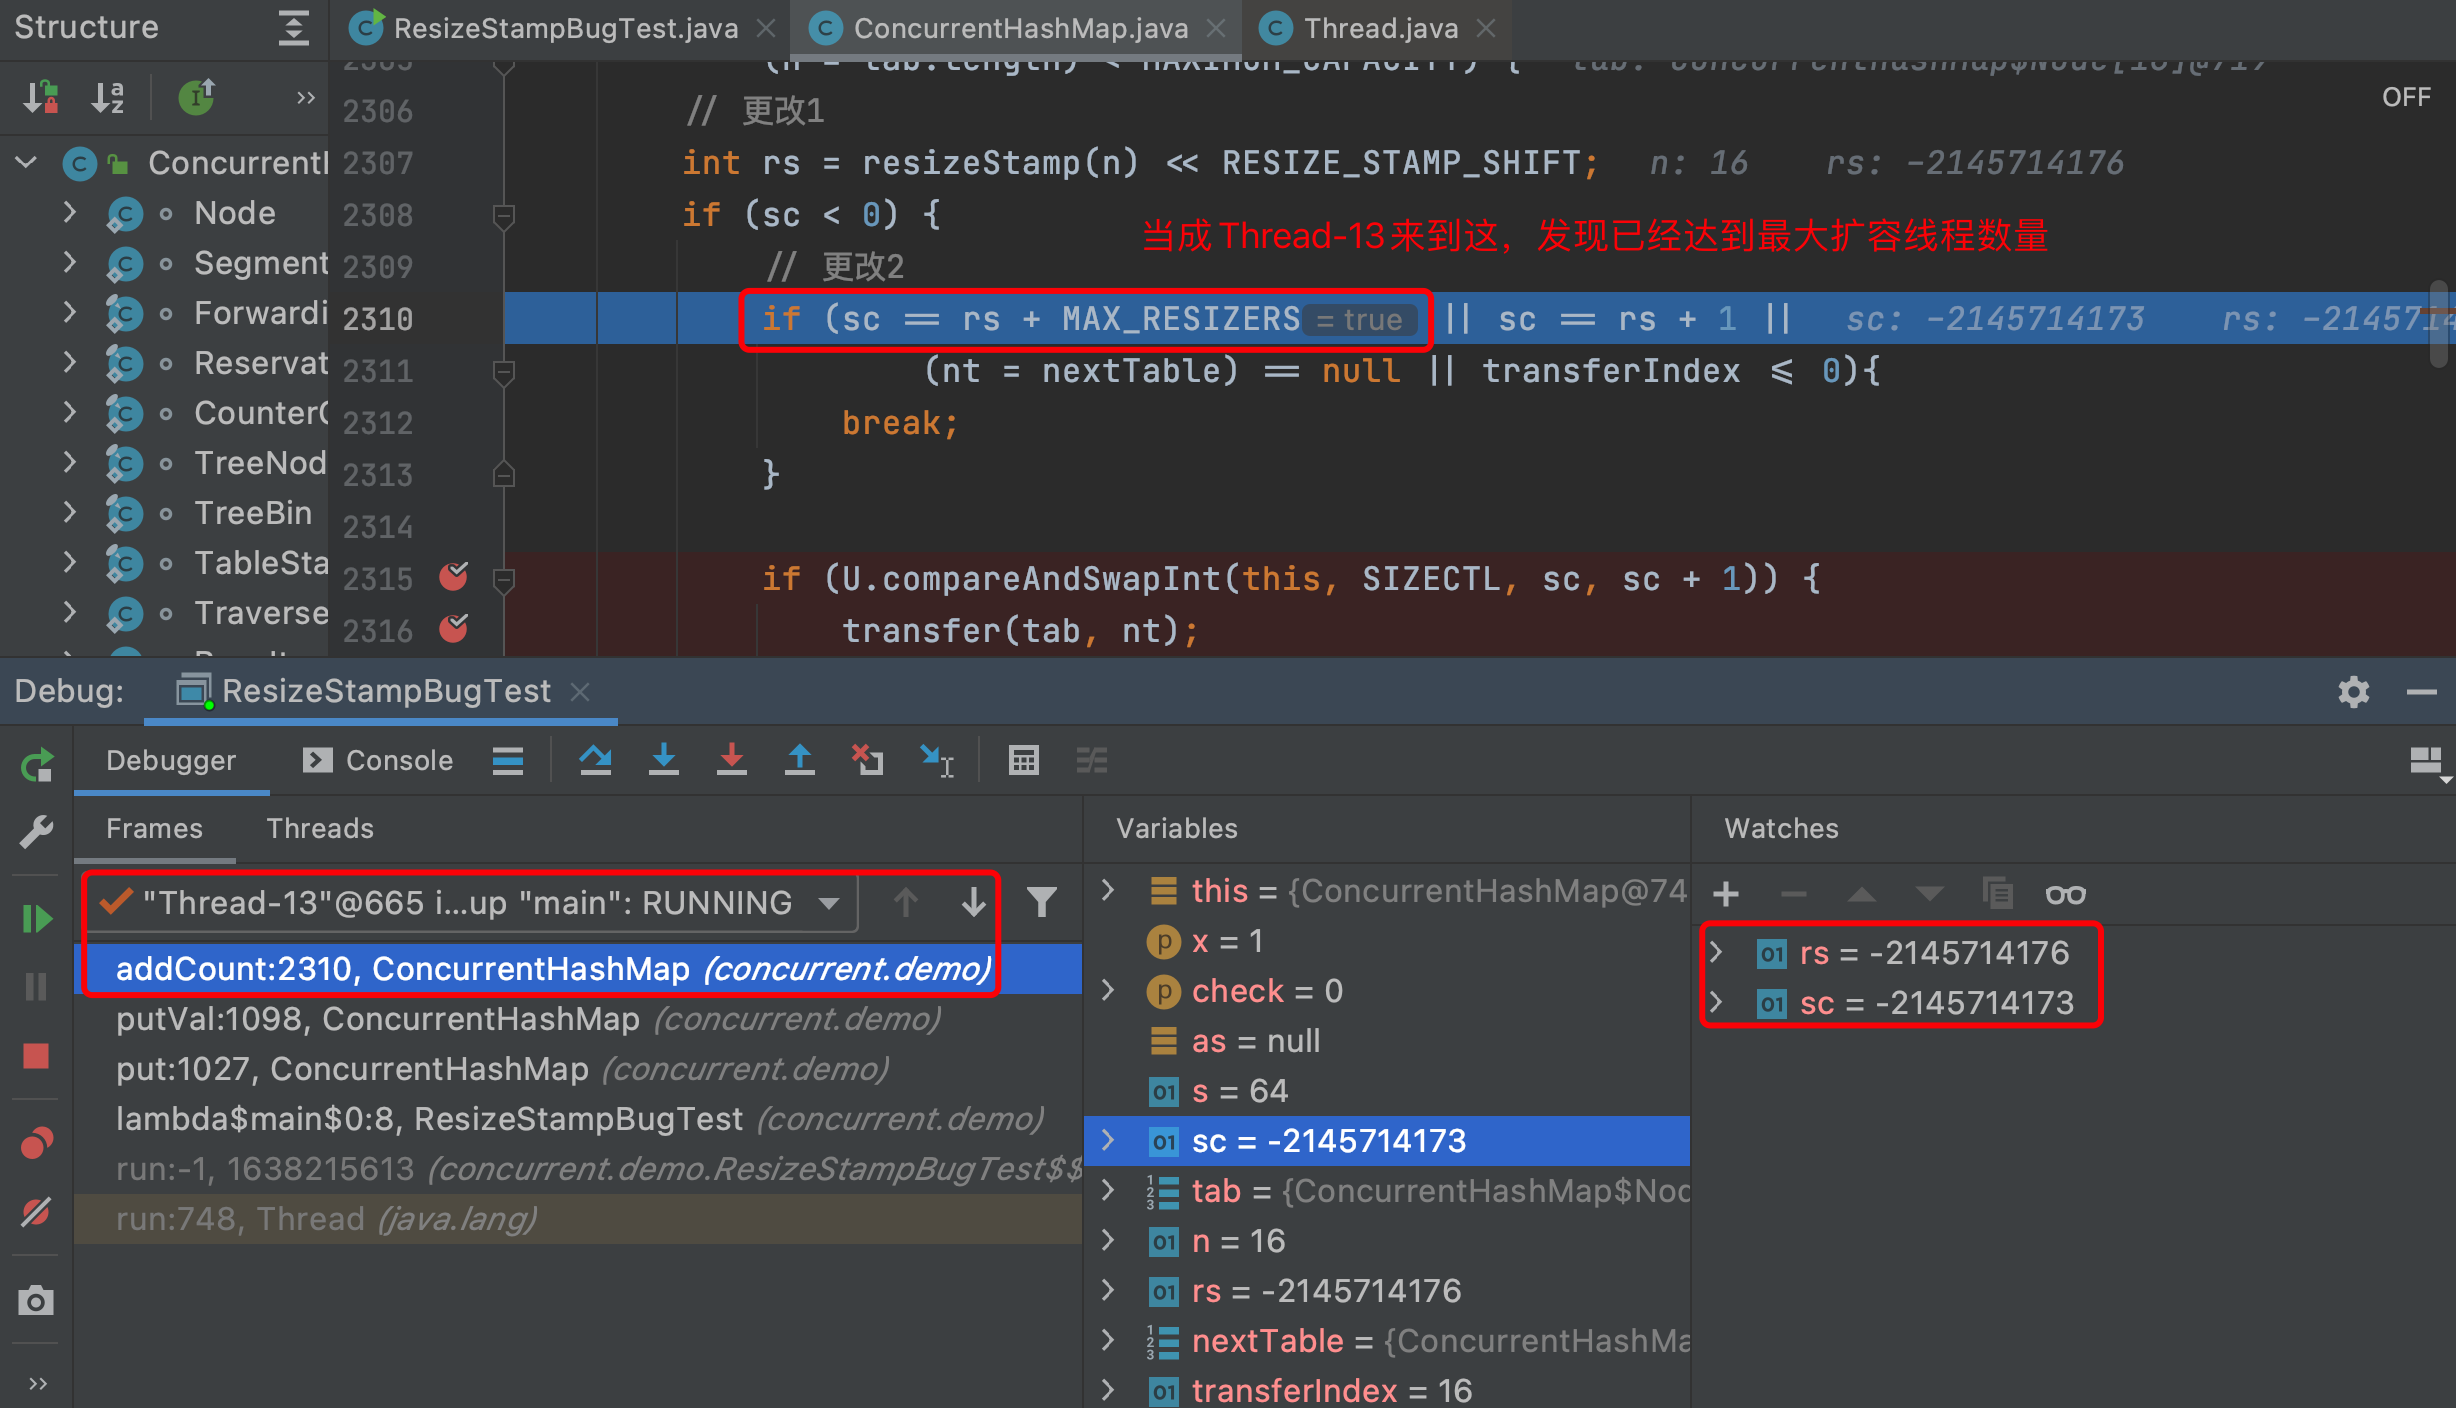Select run:748 Thread frame
2456x1408 pixels.
578,1219
